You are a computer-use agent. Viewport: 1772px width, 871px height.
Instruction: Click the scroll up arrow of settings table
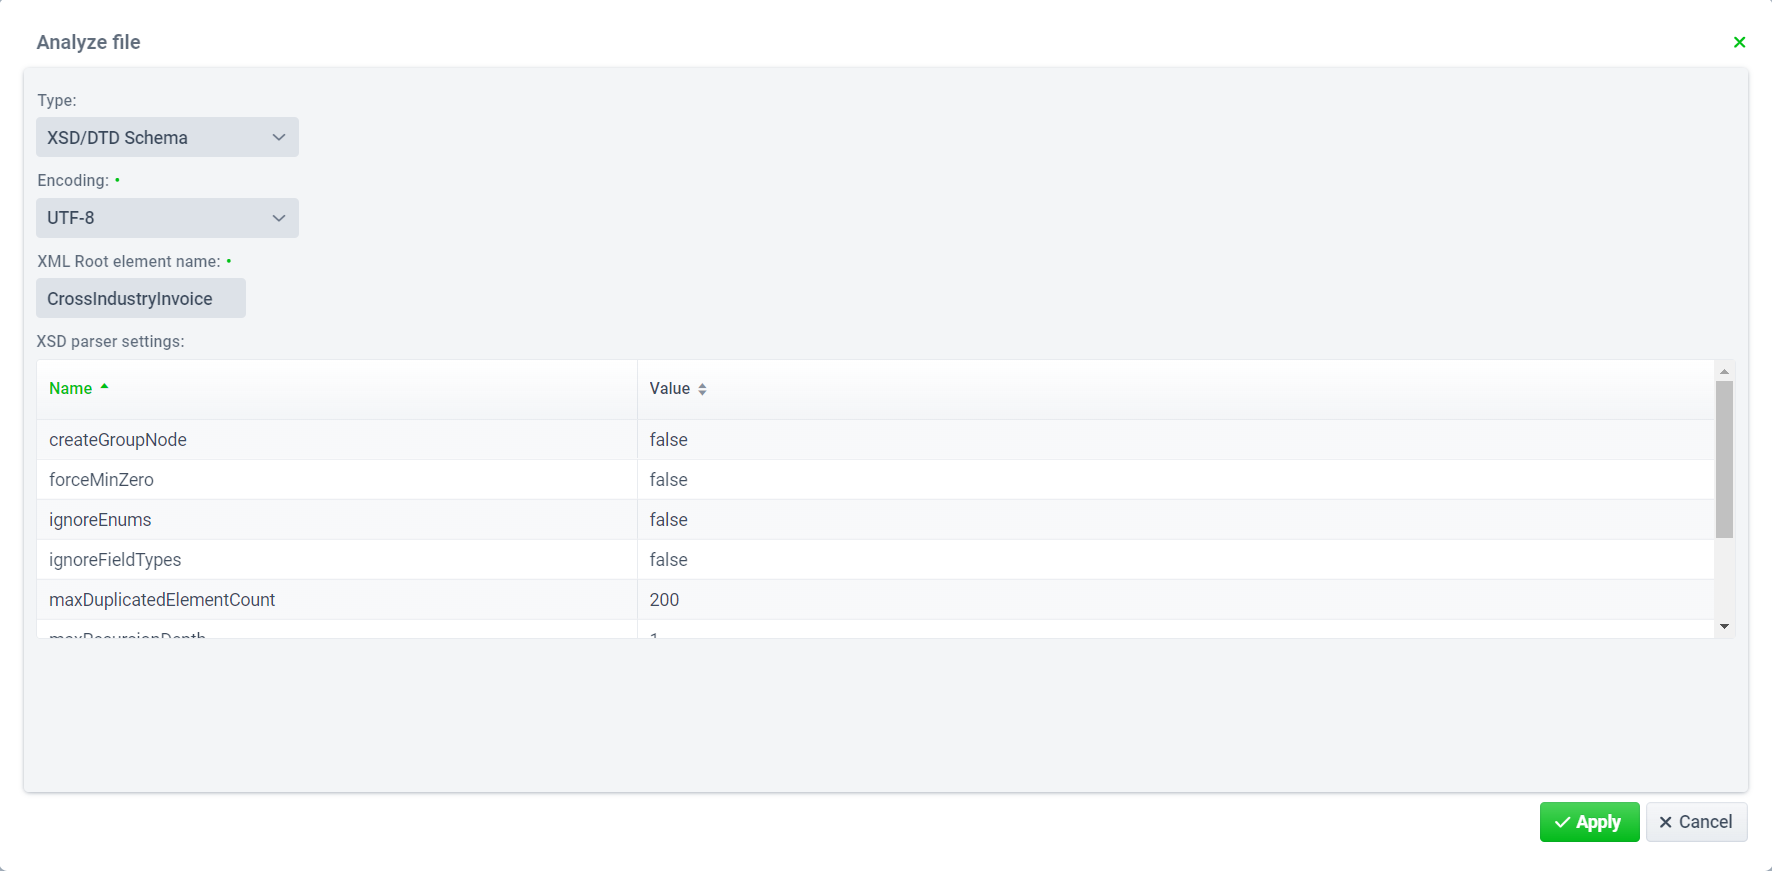1724,371
